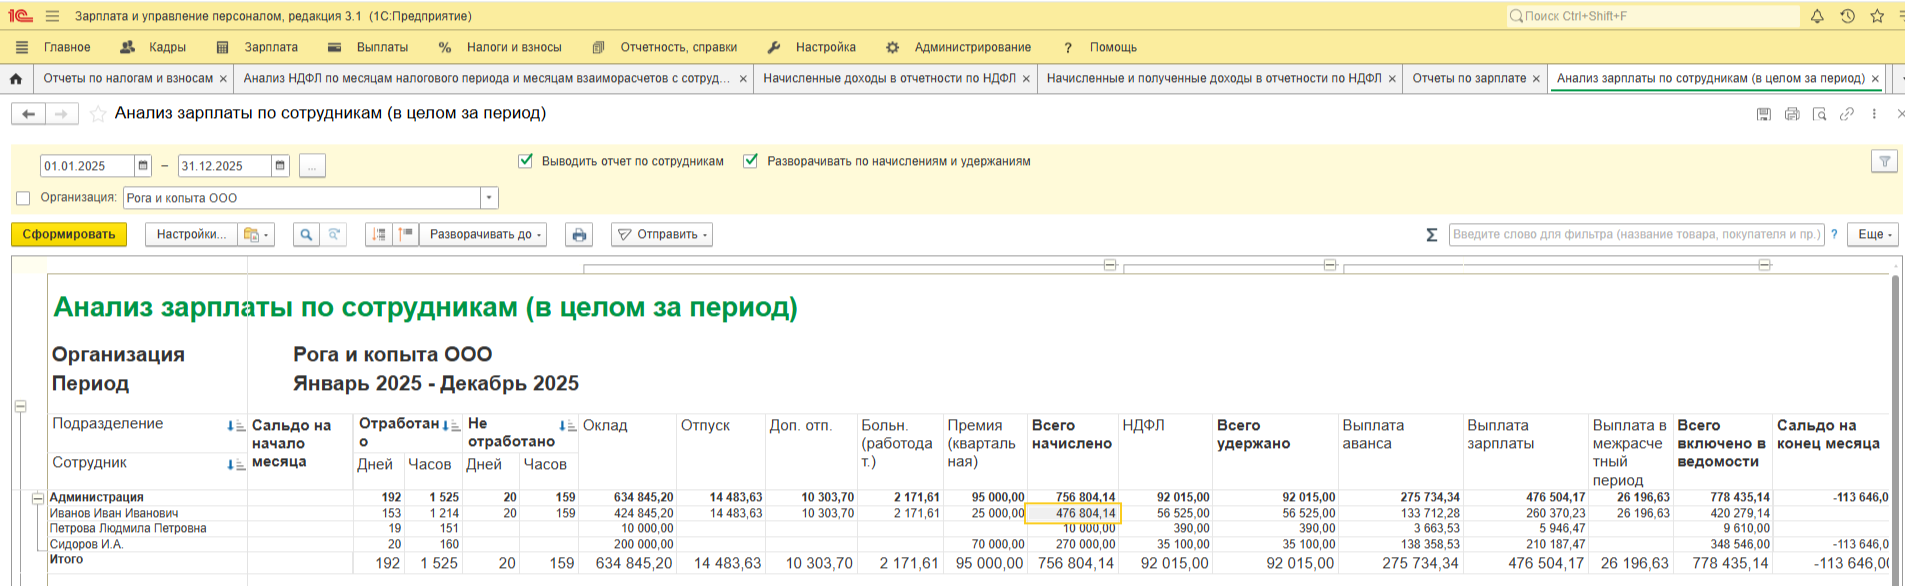Screen dimensions: 1905x586
Task: Open the start date calendar picker
Action: (x=143, y=166)
